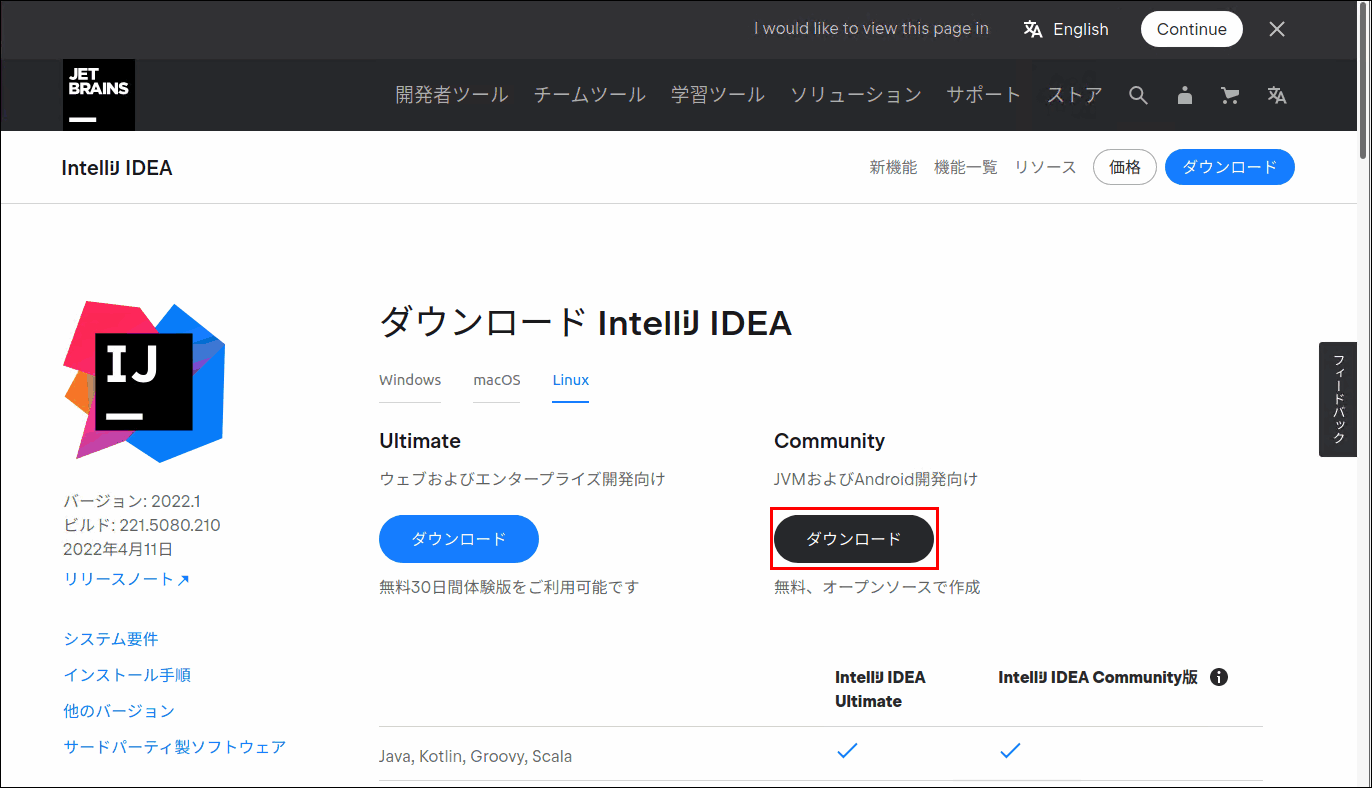
Task: Open the shopping cart icon
Action: click(1230, 95)
